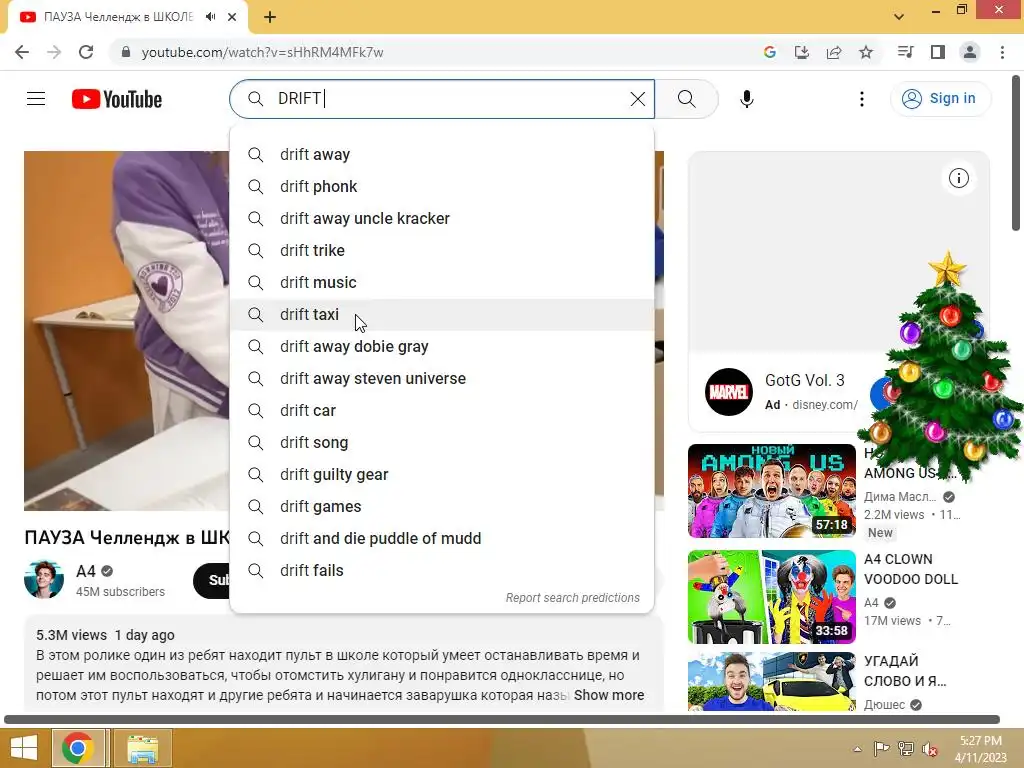This screenshot has width=1024, height=768.
Task: Start voice search with microphone icon
Action: (747, 99)
